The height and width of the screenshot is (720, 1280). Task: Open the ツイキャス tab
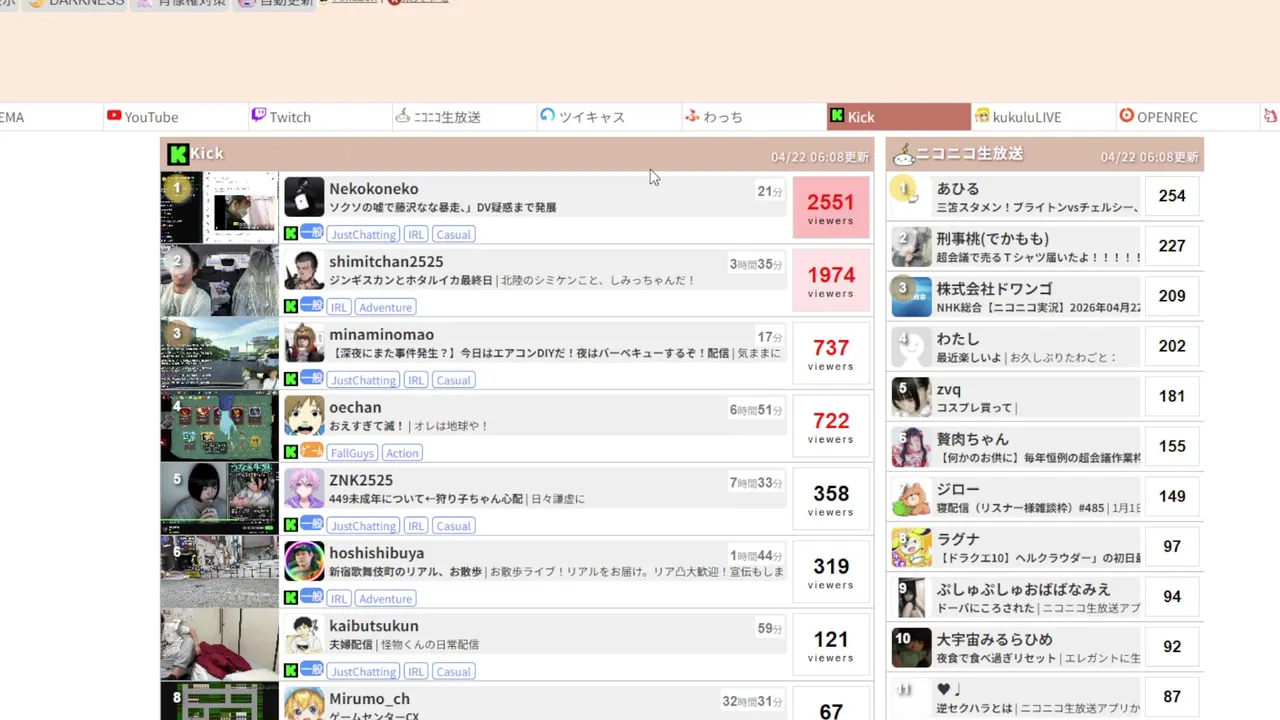[609, 117]
